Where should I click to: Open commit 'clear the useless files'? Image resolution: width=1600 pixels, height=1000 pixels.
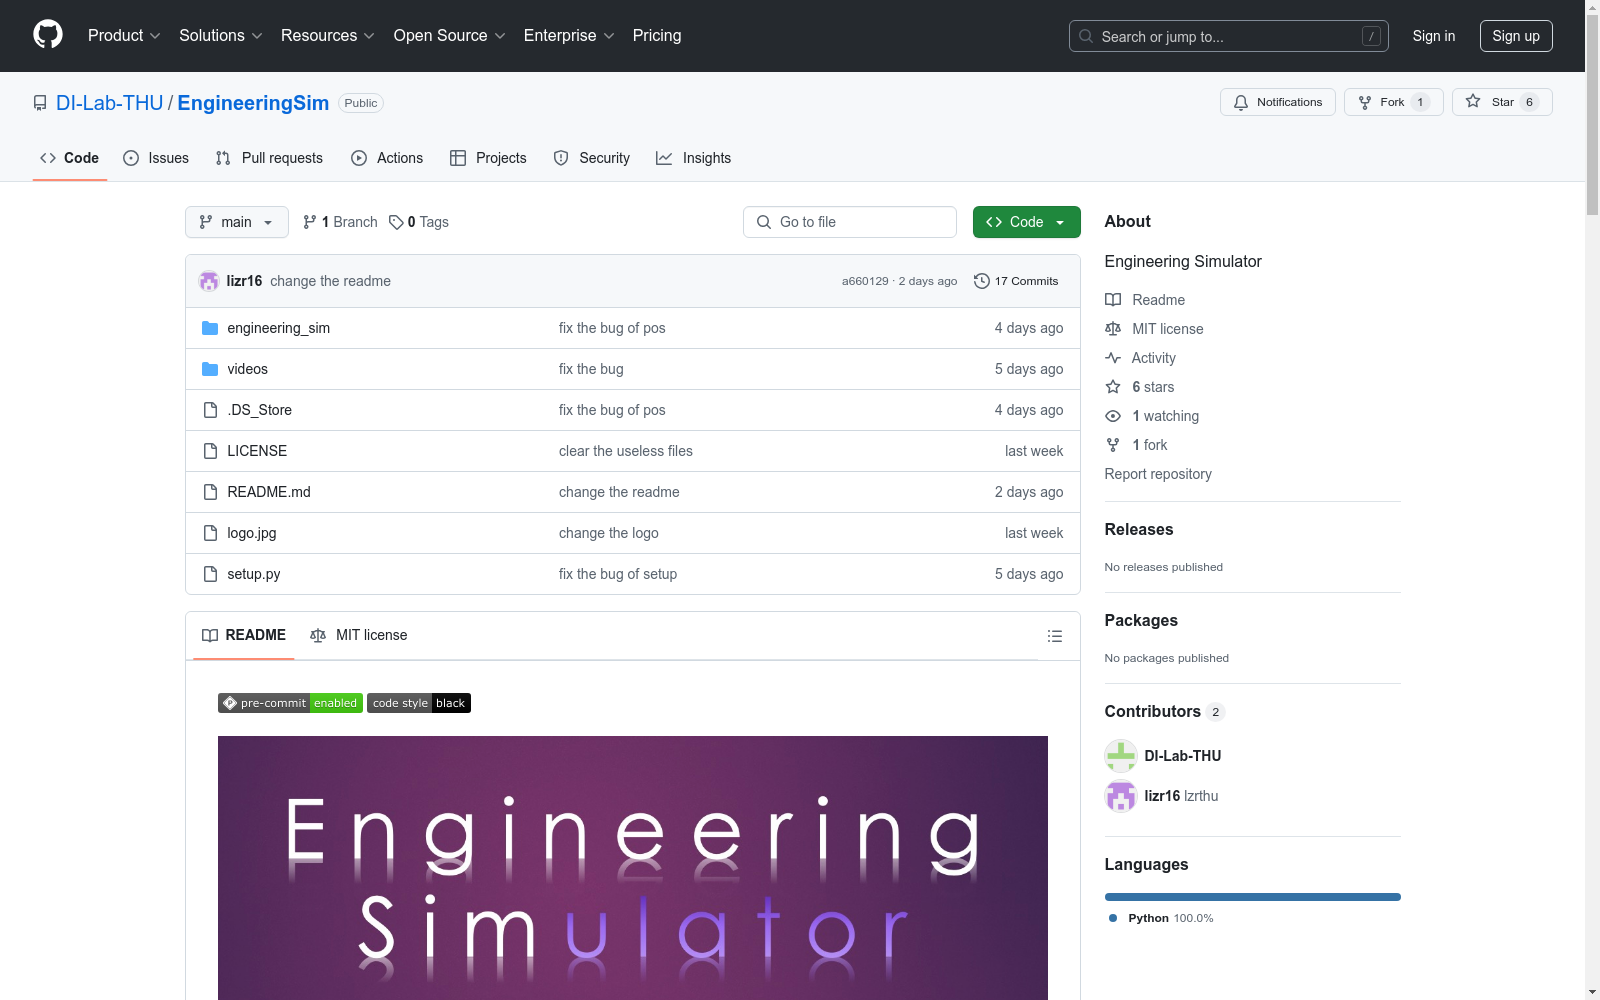coord(626,451)
